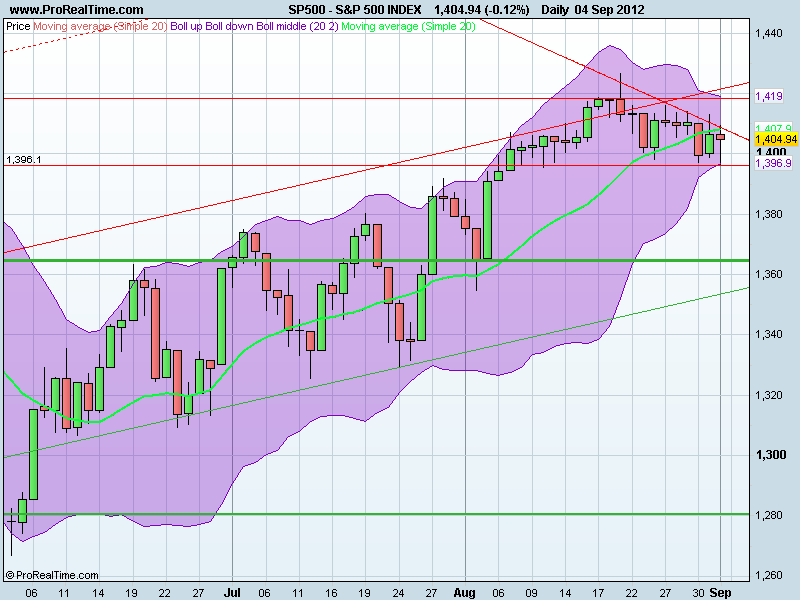This screenshot has width=800, height=600.
Task: Click the 1,300 price axis label
Action: pos(770,455)
